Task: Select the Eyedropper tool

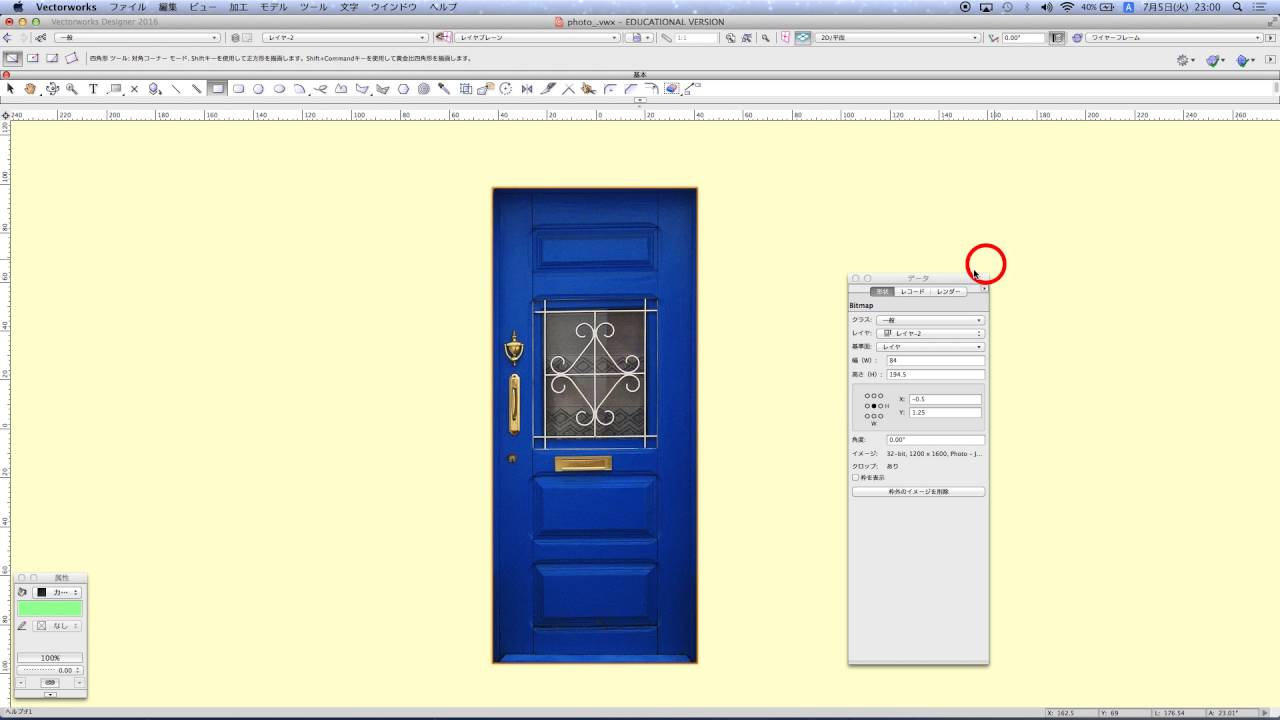Action: (x=444, y=89)
